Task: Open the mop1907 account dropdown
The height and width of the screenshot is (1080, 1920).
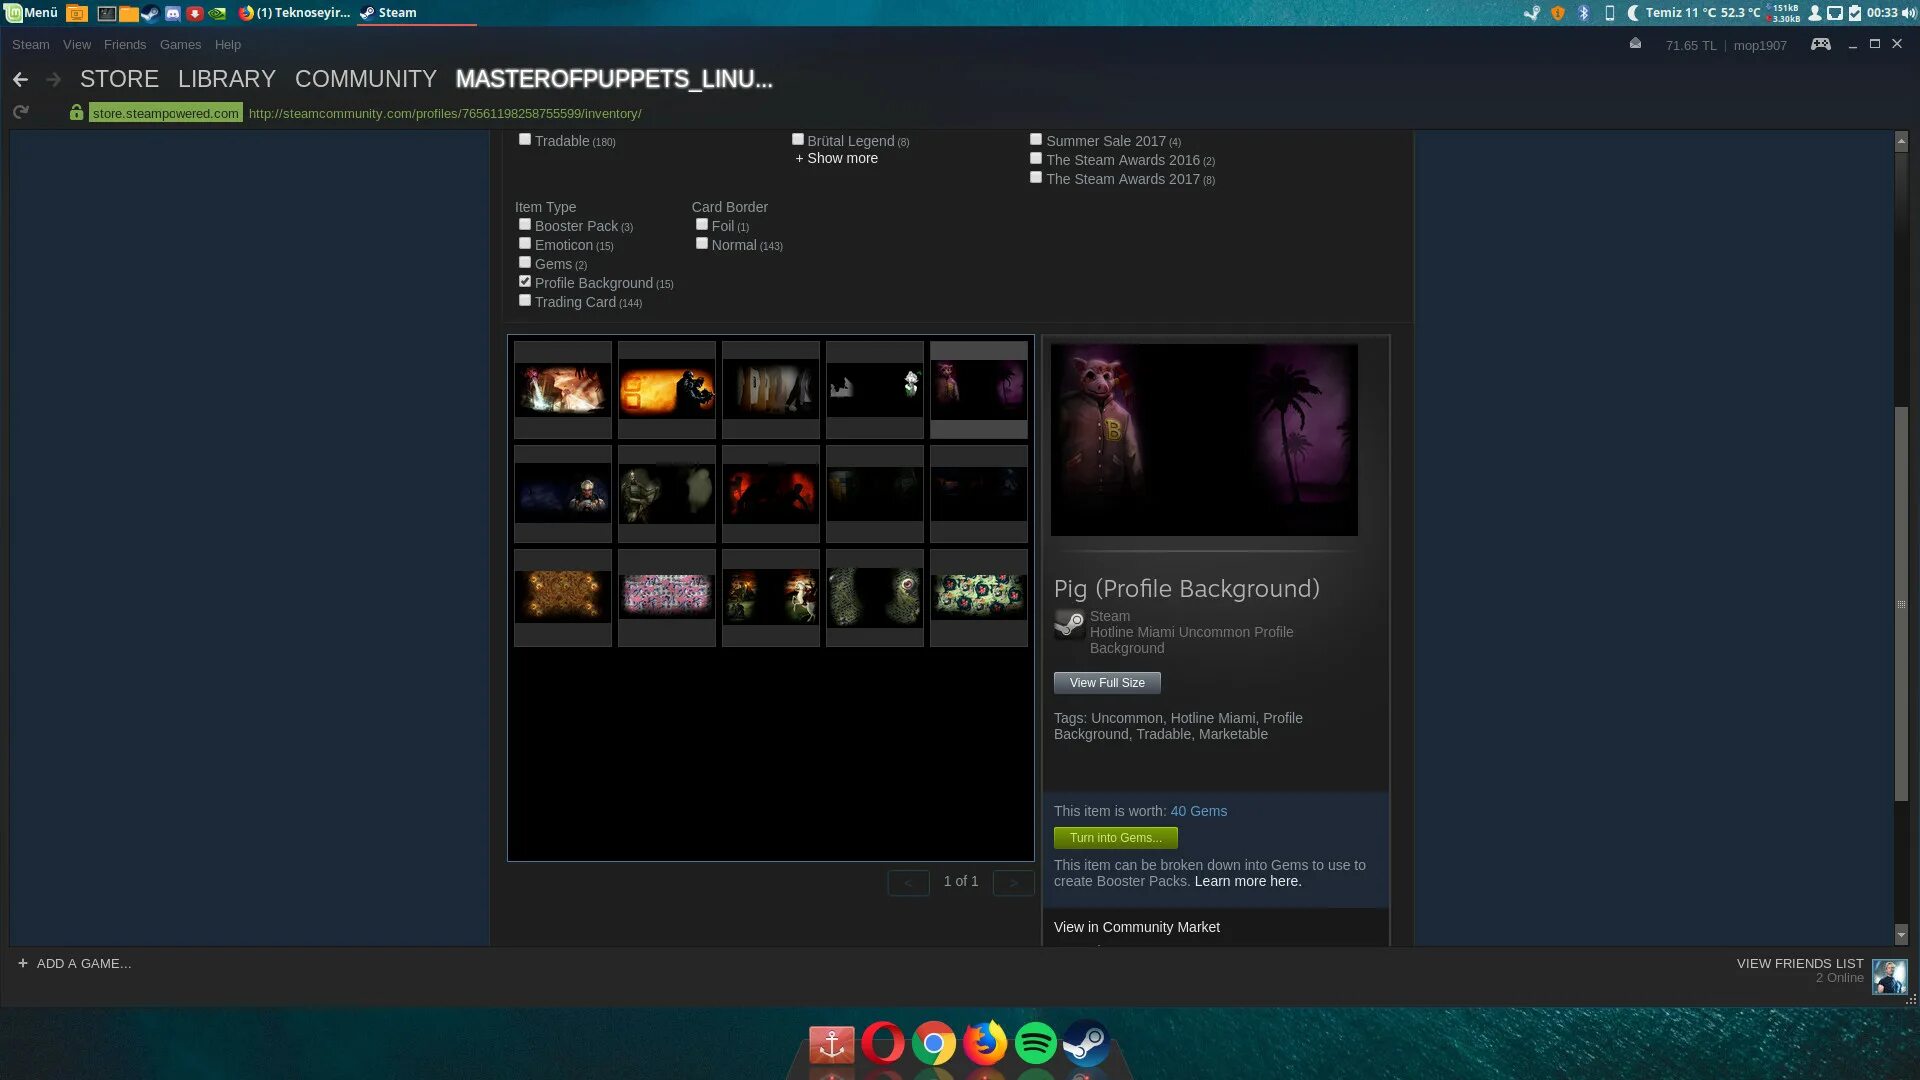Action: coord(1760,45)
